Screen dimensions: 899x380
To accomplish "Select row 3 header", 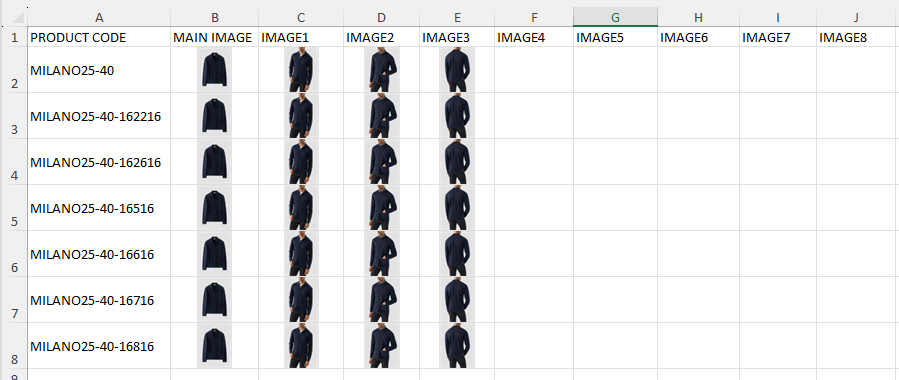I will tap(14, 116).
